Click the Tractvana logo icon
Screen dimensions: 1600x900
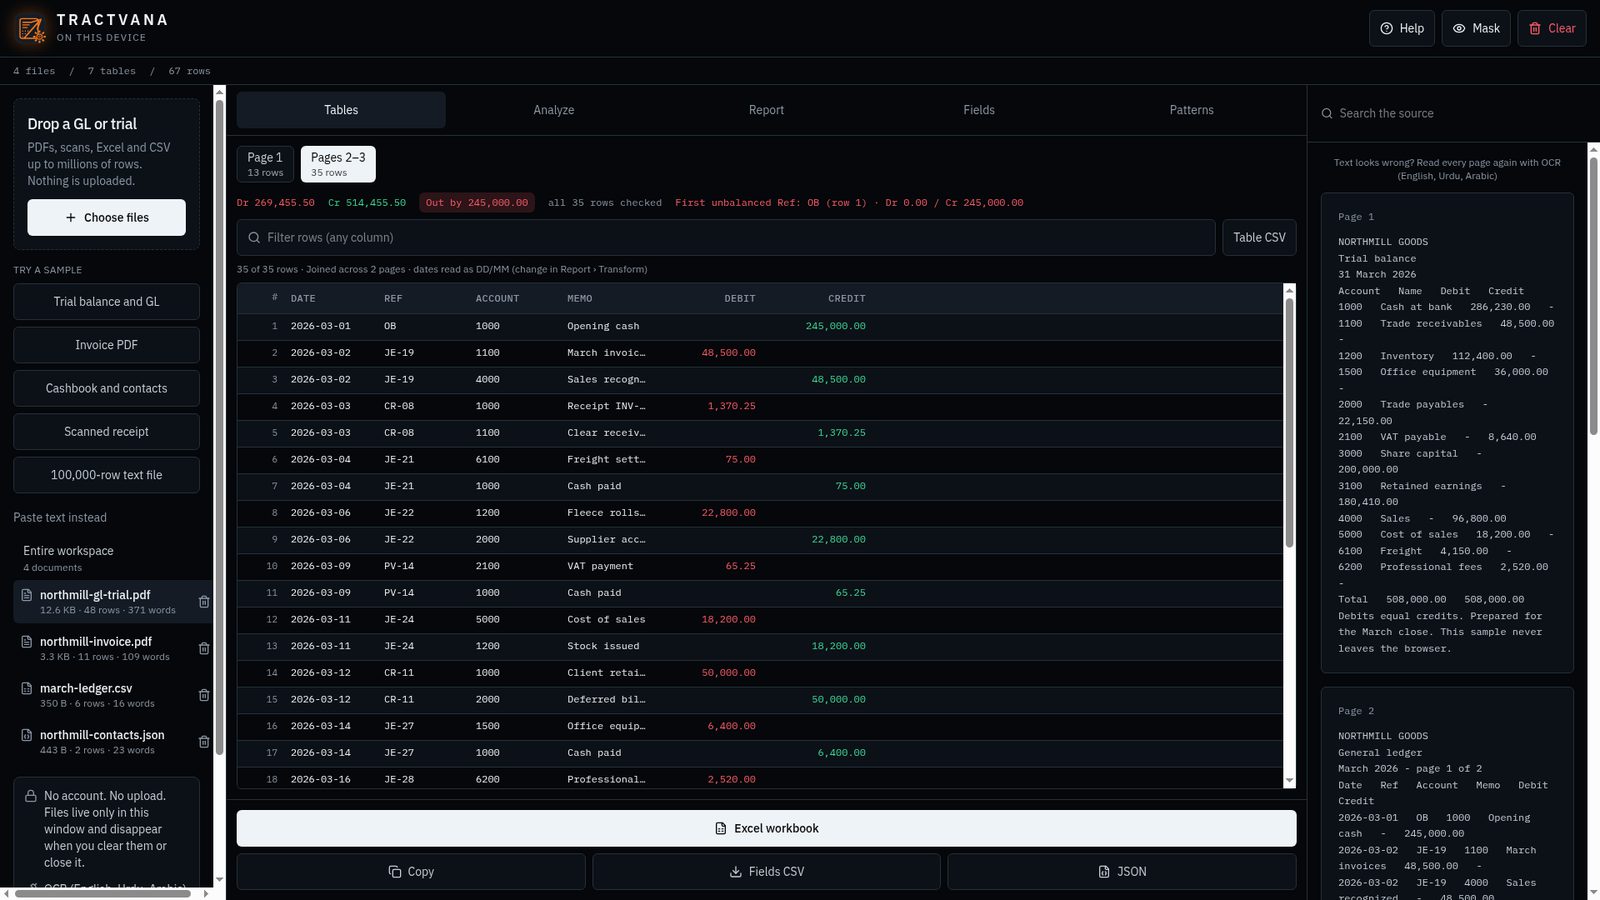[x=31, y=28]
